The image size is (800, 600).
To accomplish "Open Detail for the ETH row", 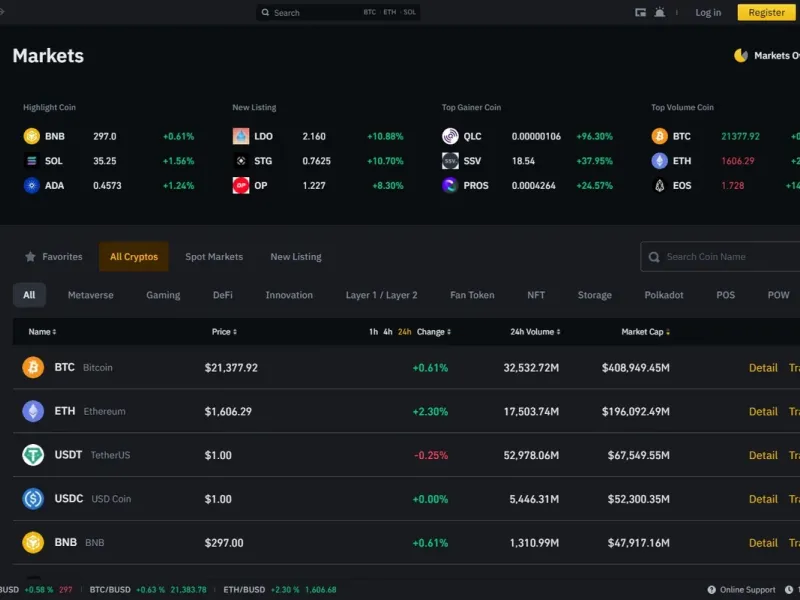I will tap(763, 411).
